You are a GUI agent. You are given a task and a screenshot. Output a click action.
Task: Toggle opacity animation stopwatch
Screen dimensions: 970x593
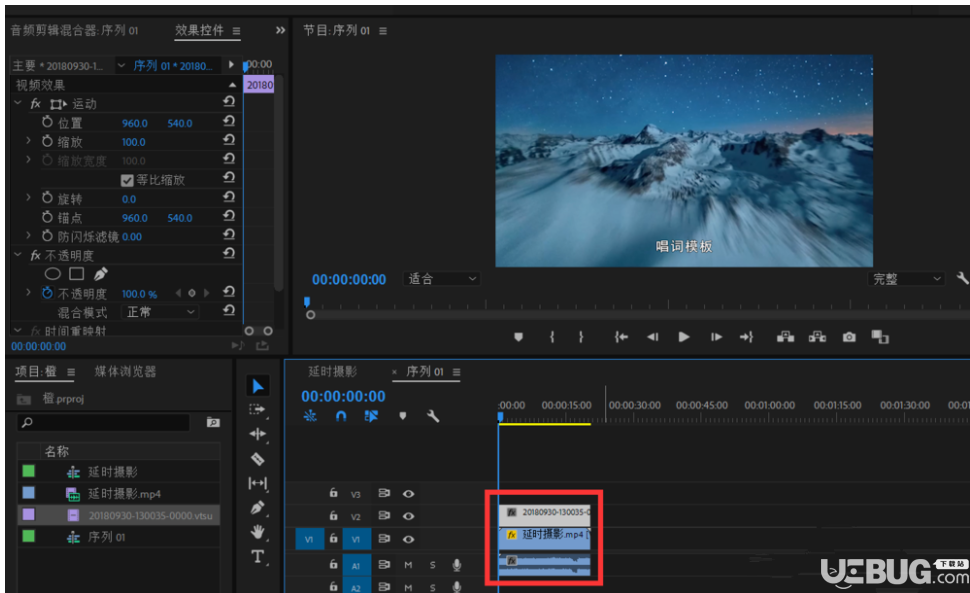[47, 293]
